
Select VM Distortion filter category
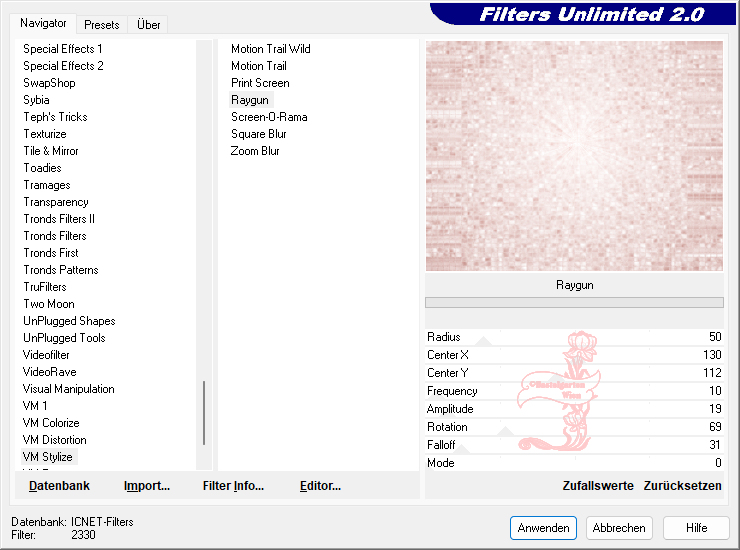coord(55,440)
